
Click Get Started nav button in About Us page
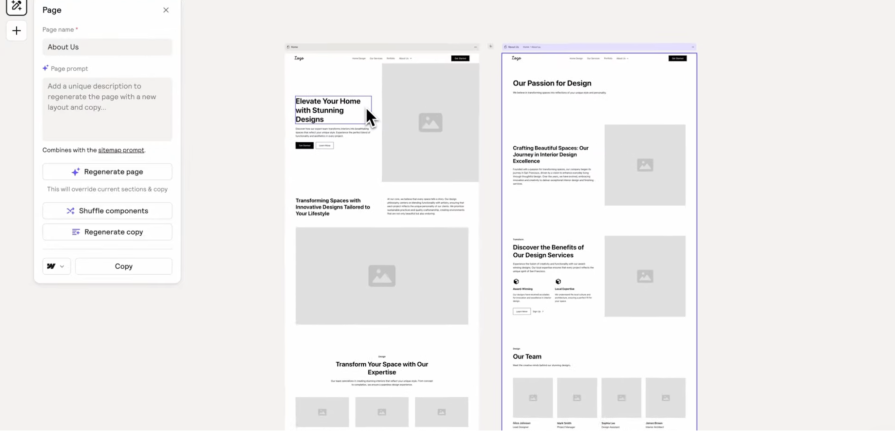(x=678, y=58)
